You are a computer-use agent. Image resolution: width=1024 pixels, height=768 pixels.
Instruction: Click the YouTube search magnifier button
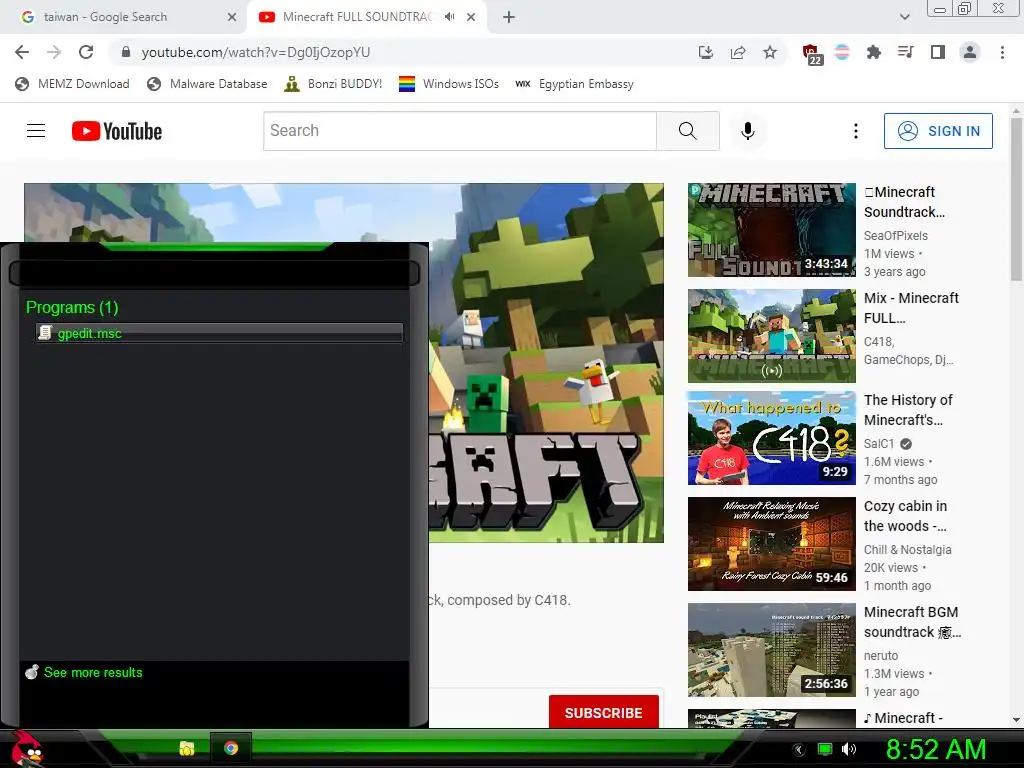tap(688, 131)
